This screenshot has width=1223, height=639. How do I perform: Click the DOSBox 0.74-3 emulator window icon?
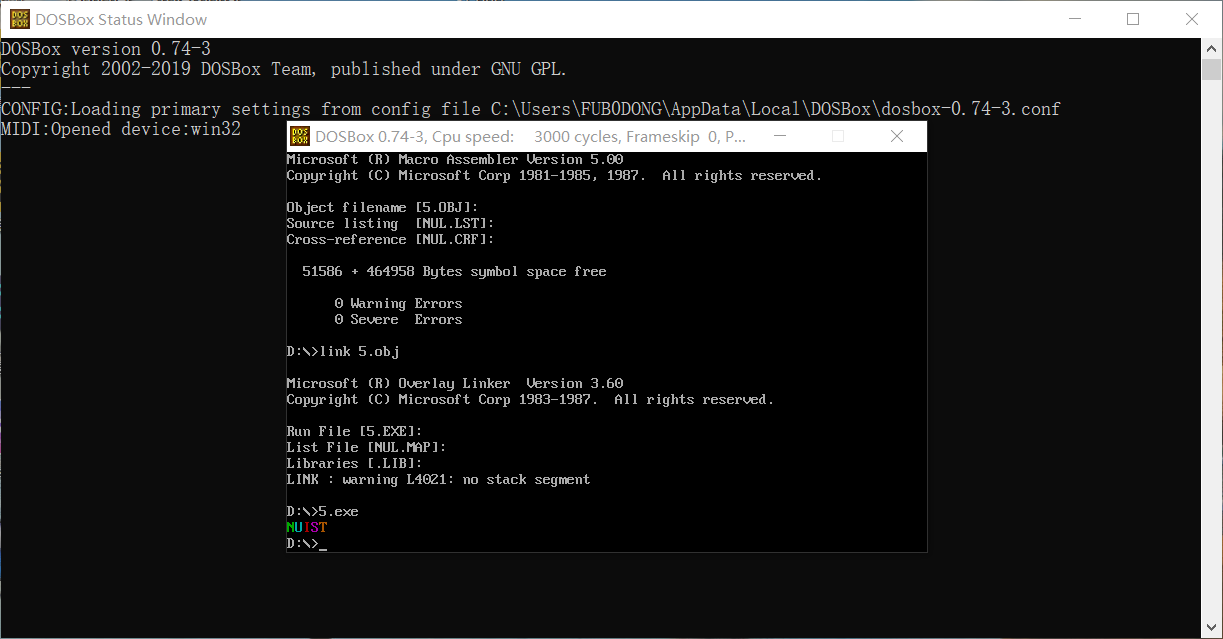tap(300, 137)
